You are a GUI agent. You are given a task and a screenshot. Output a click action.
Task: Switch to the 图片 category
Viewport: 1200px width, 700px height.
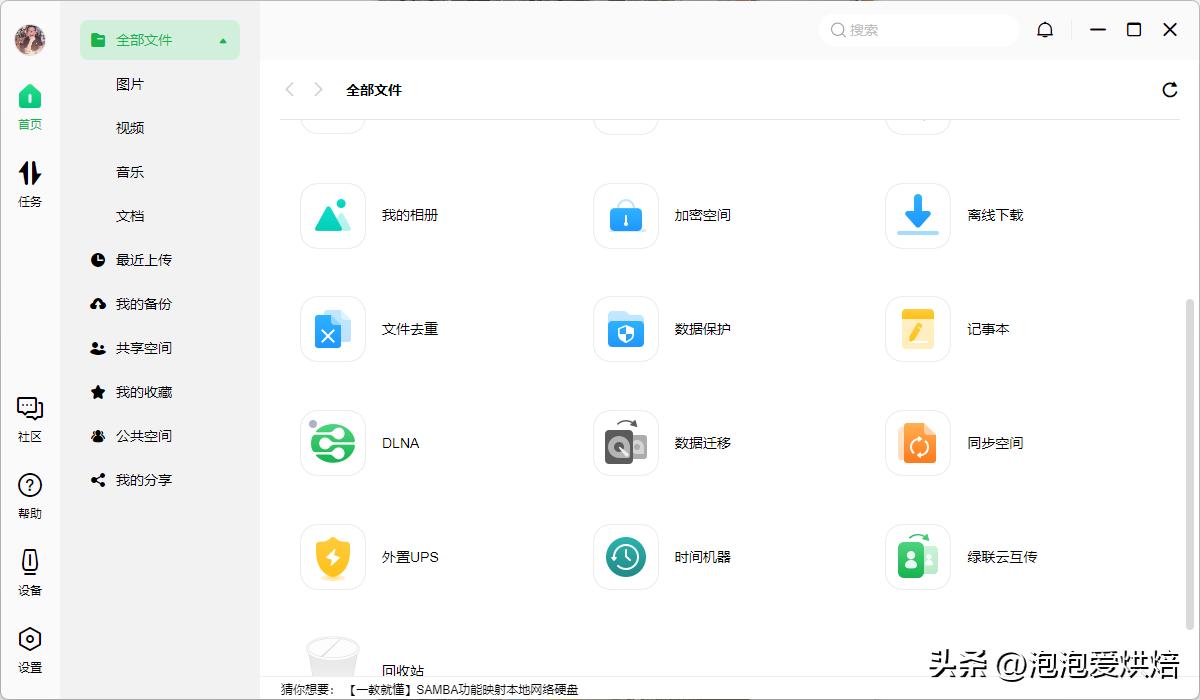[x=130, y=84]
